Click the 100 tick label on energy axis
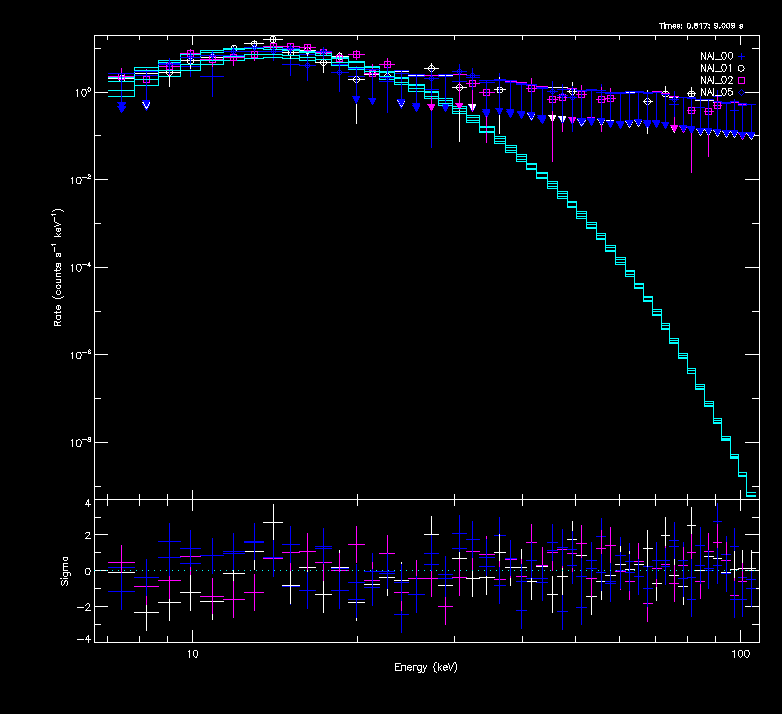Viewport: 782px width, 714px height. click(740, 652)
